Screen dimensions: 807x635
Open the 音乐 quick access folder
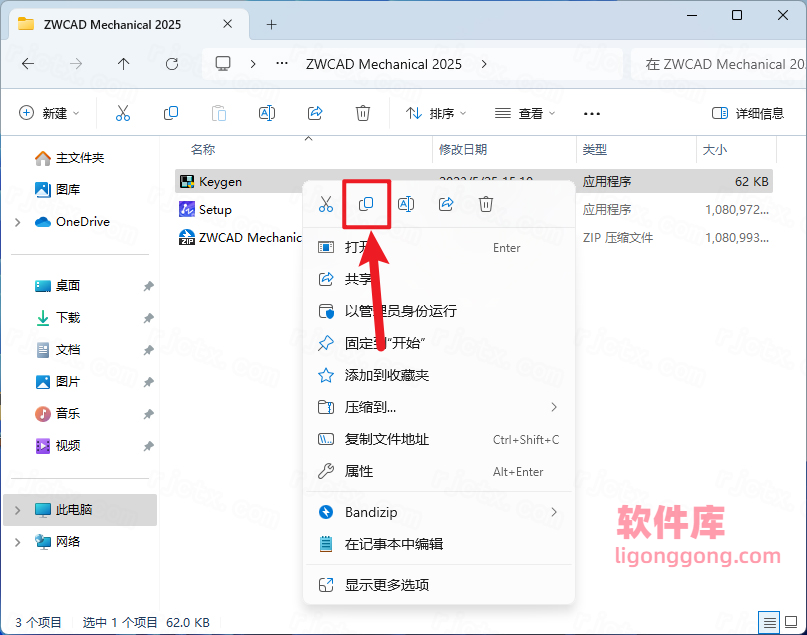coord(58,414)
